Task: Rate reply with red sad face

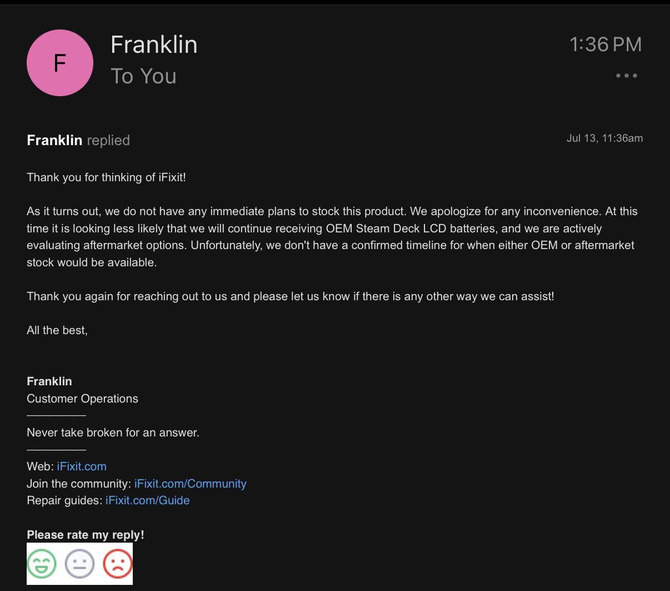Action: click(118, 564)
